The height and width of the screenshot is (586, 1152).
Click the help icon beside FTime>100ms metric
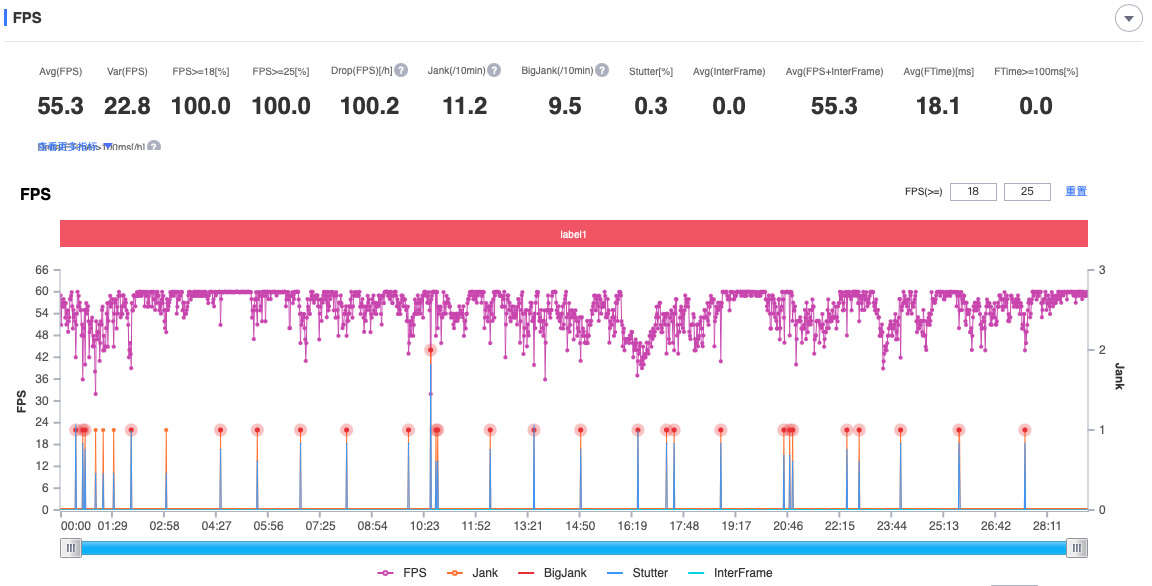(154, 146)
